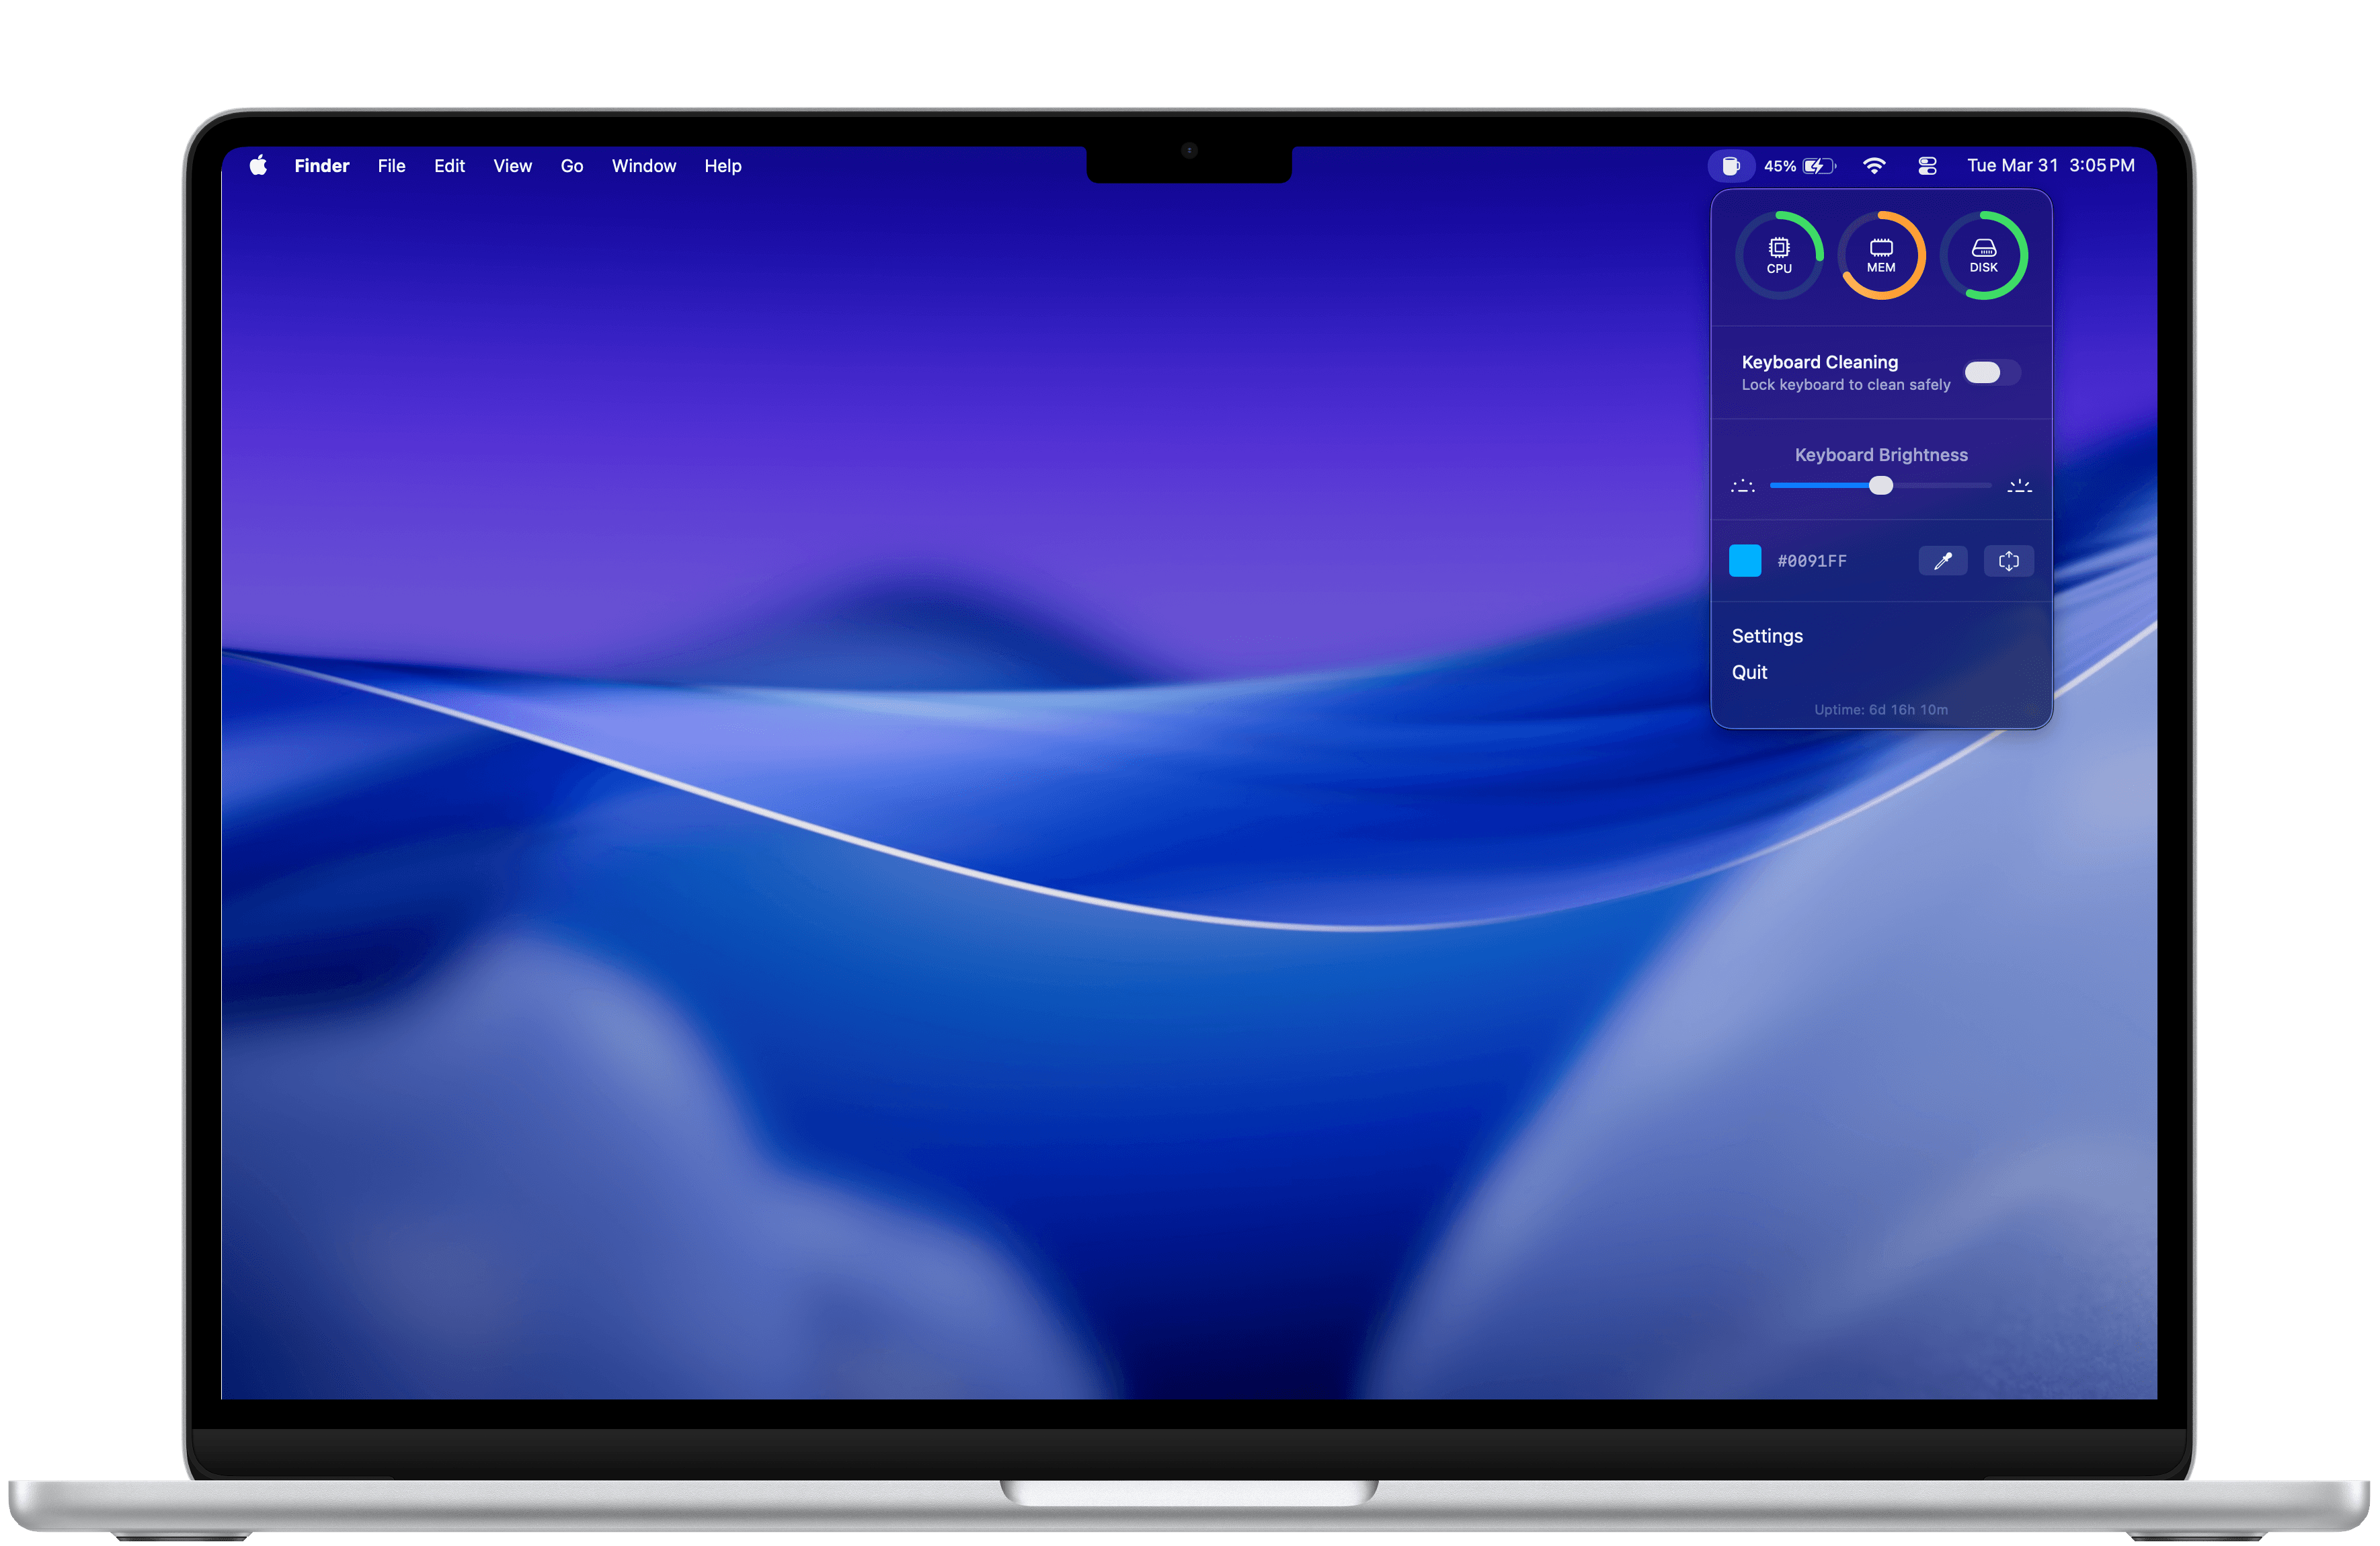The image size is (2380, 1546).
Task: Open the Apple menu
Action: click(x=257, y=165)
